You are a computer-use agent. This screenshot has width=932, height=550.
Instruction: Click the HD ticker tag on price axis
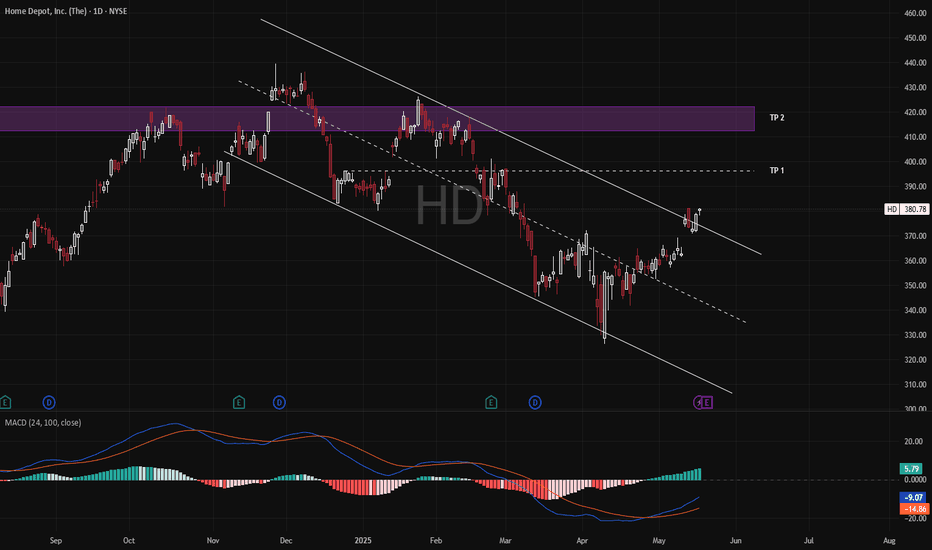pos(892,209)
